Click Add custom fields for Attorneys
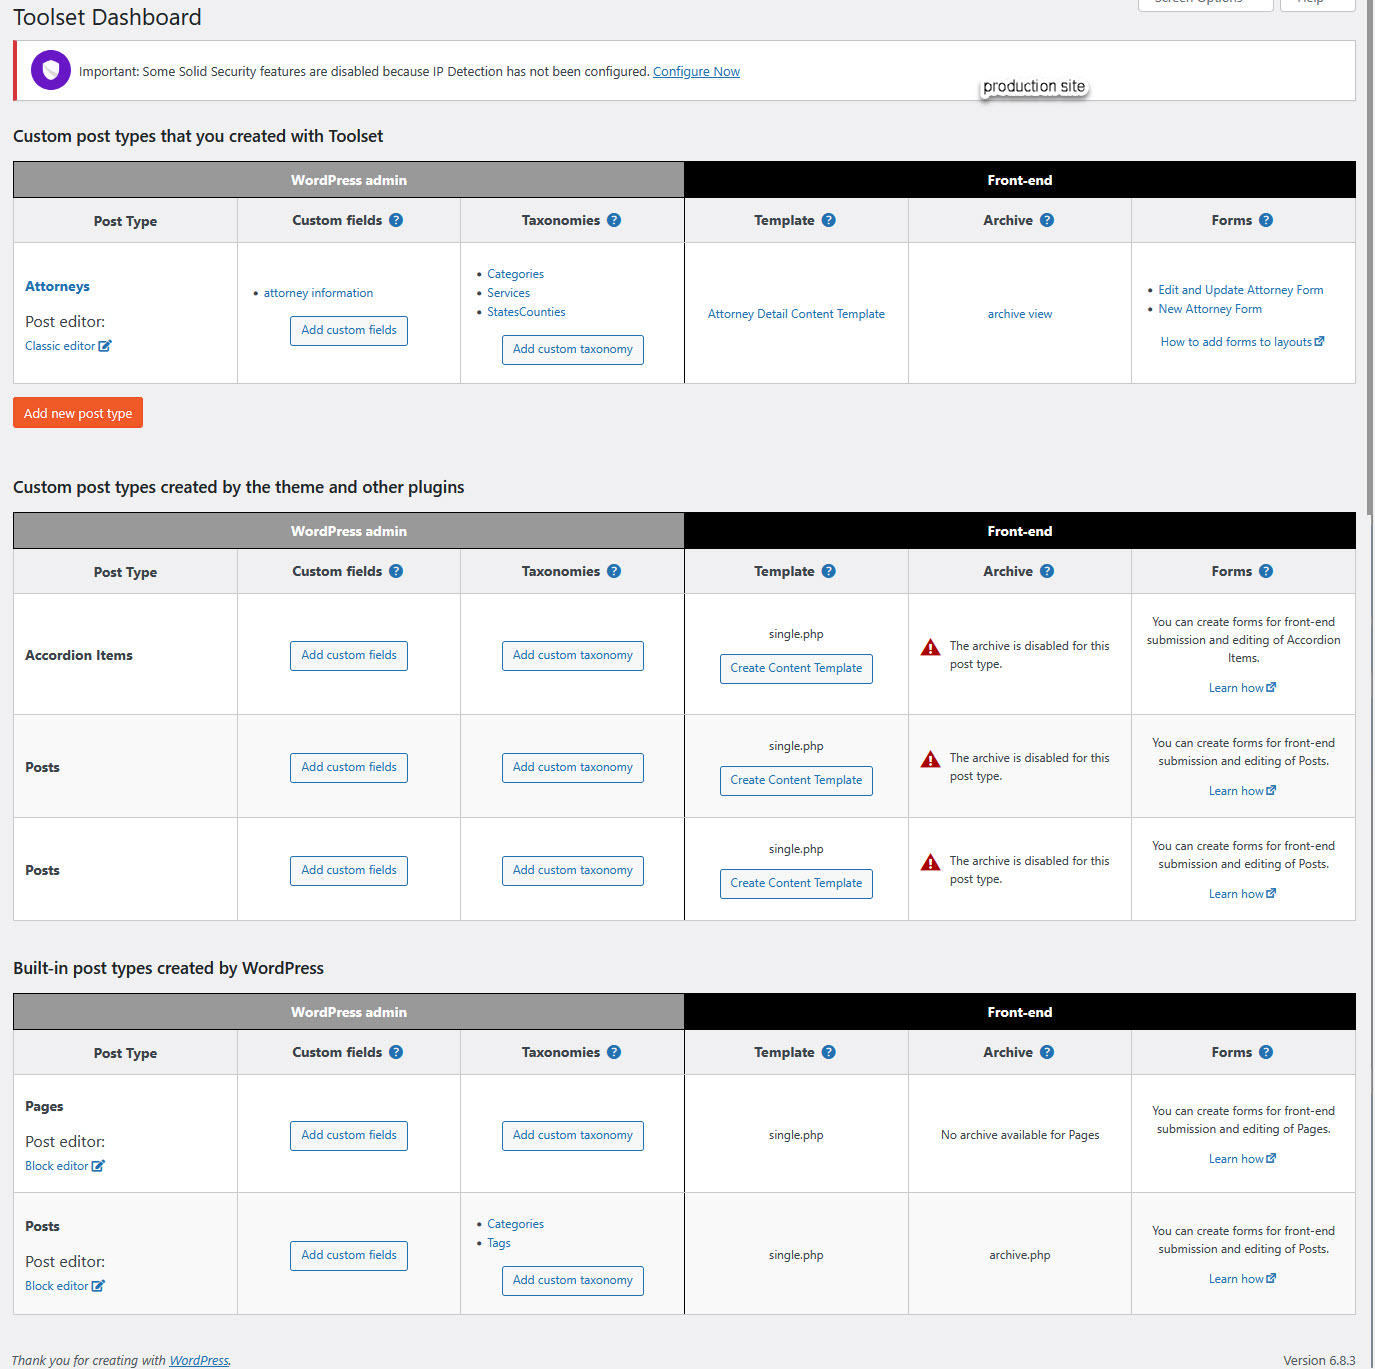The image size is (1375, 1369). pos(349,330)
